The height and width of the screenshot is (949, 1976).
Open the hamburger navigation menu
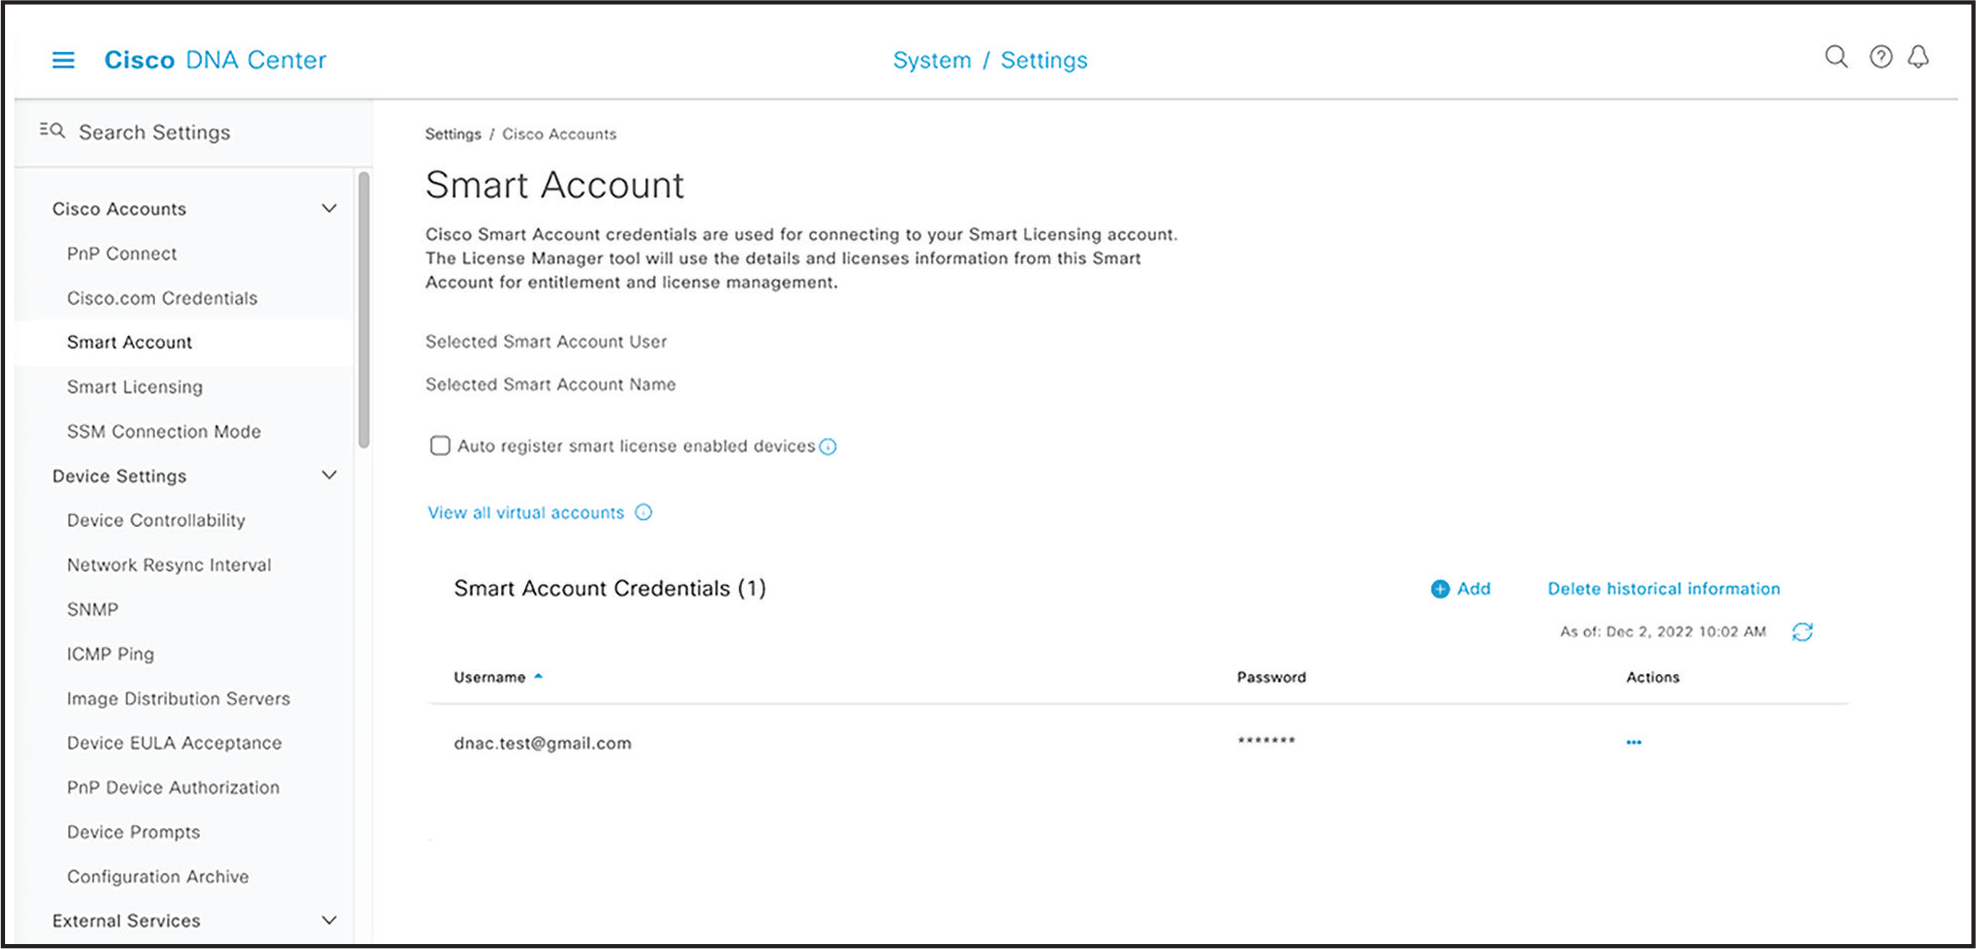pos(63,60)
